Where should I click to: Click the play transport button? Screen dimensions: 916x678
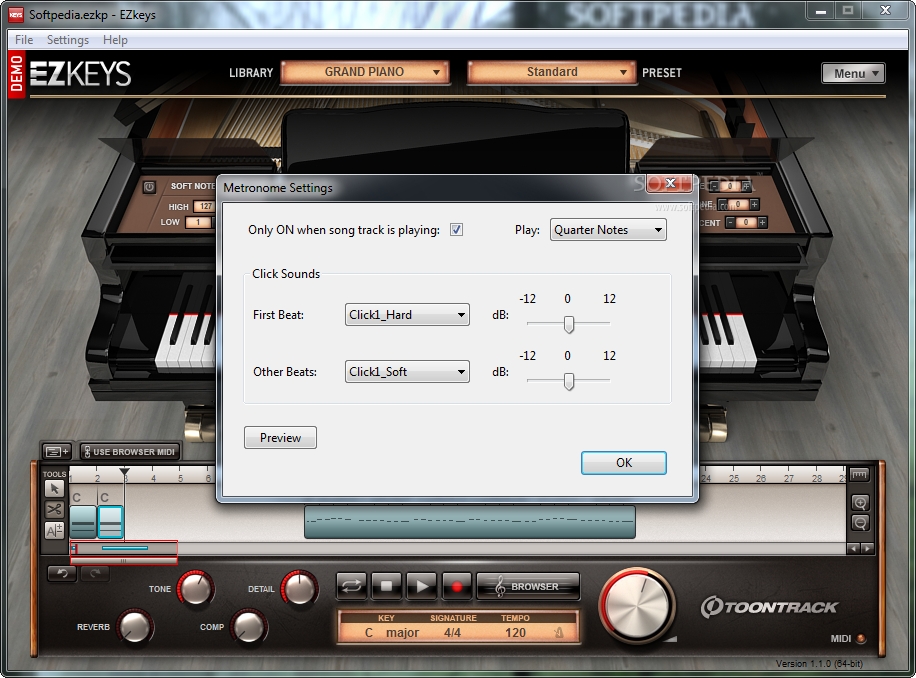(x=421, y=586)
